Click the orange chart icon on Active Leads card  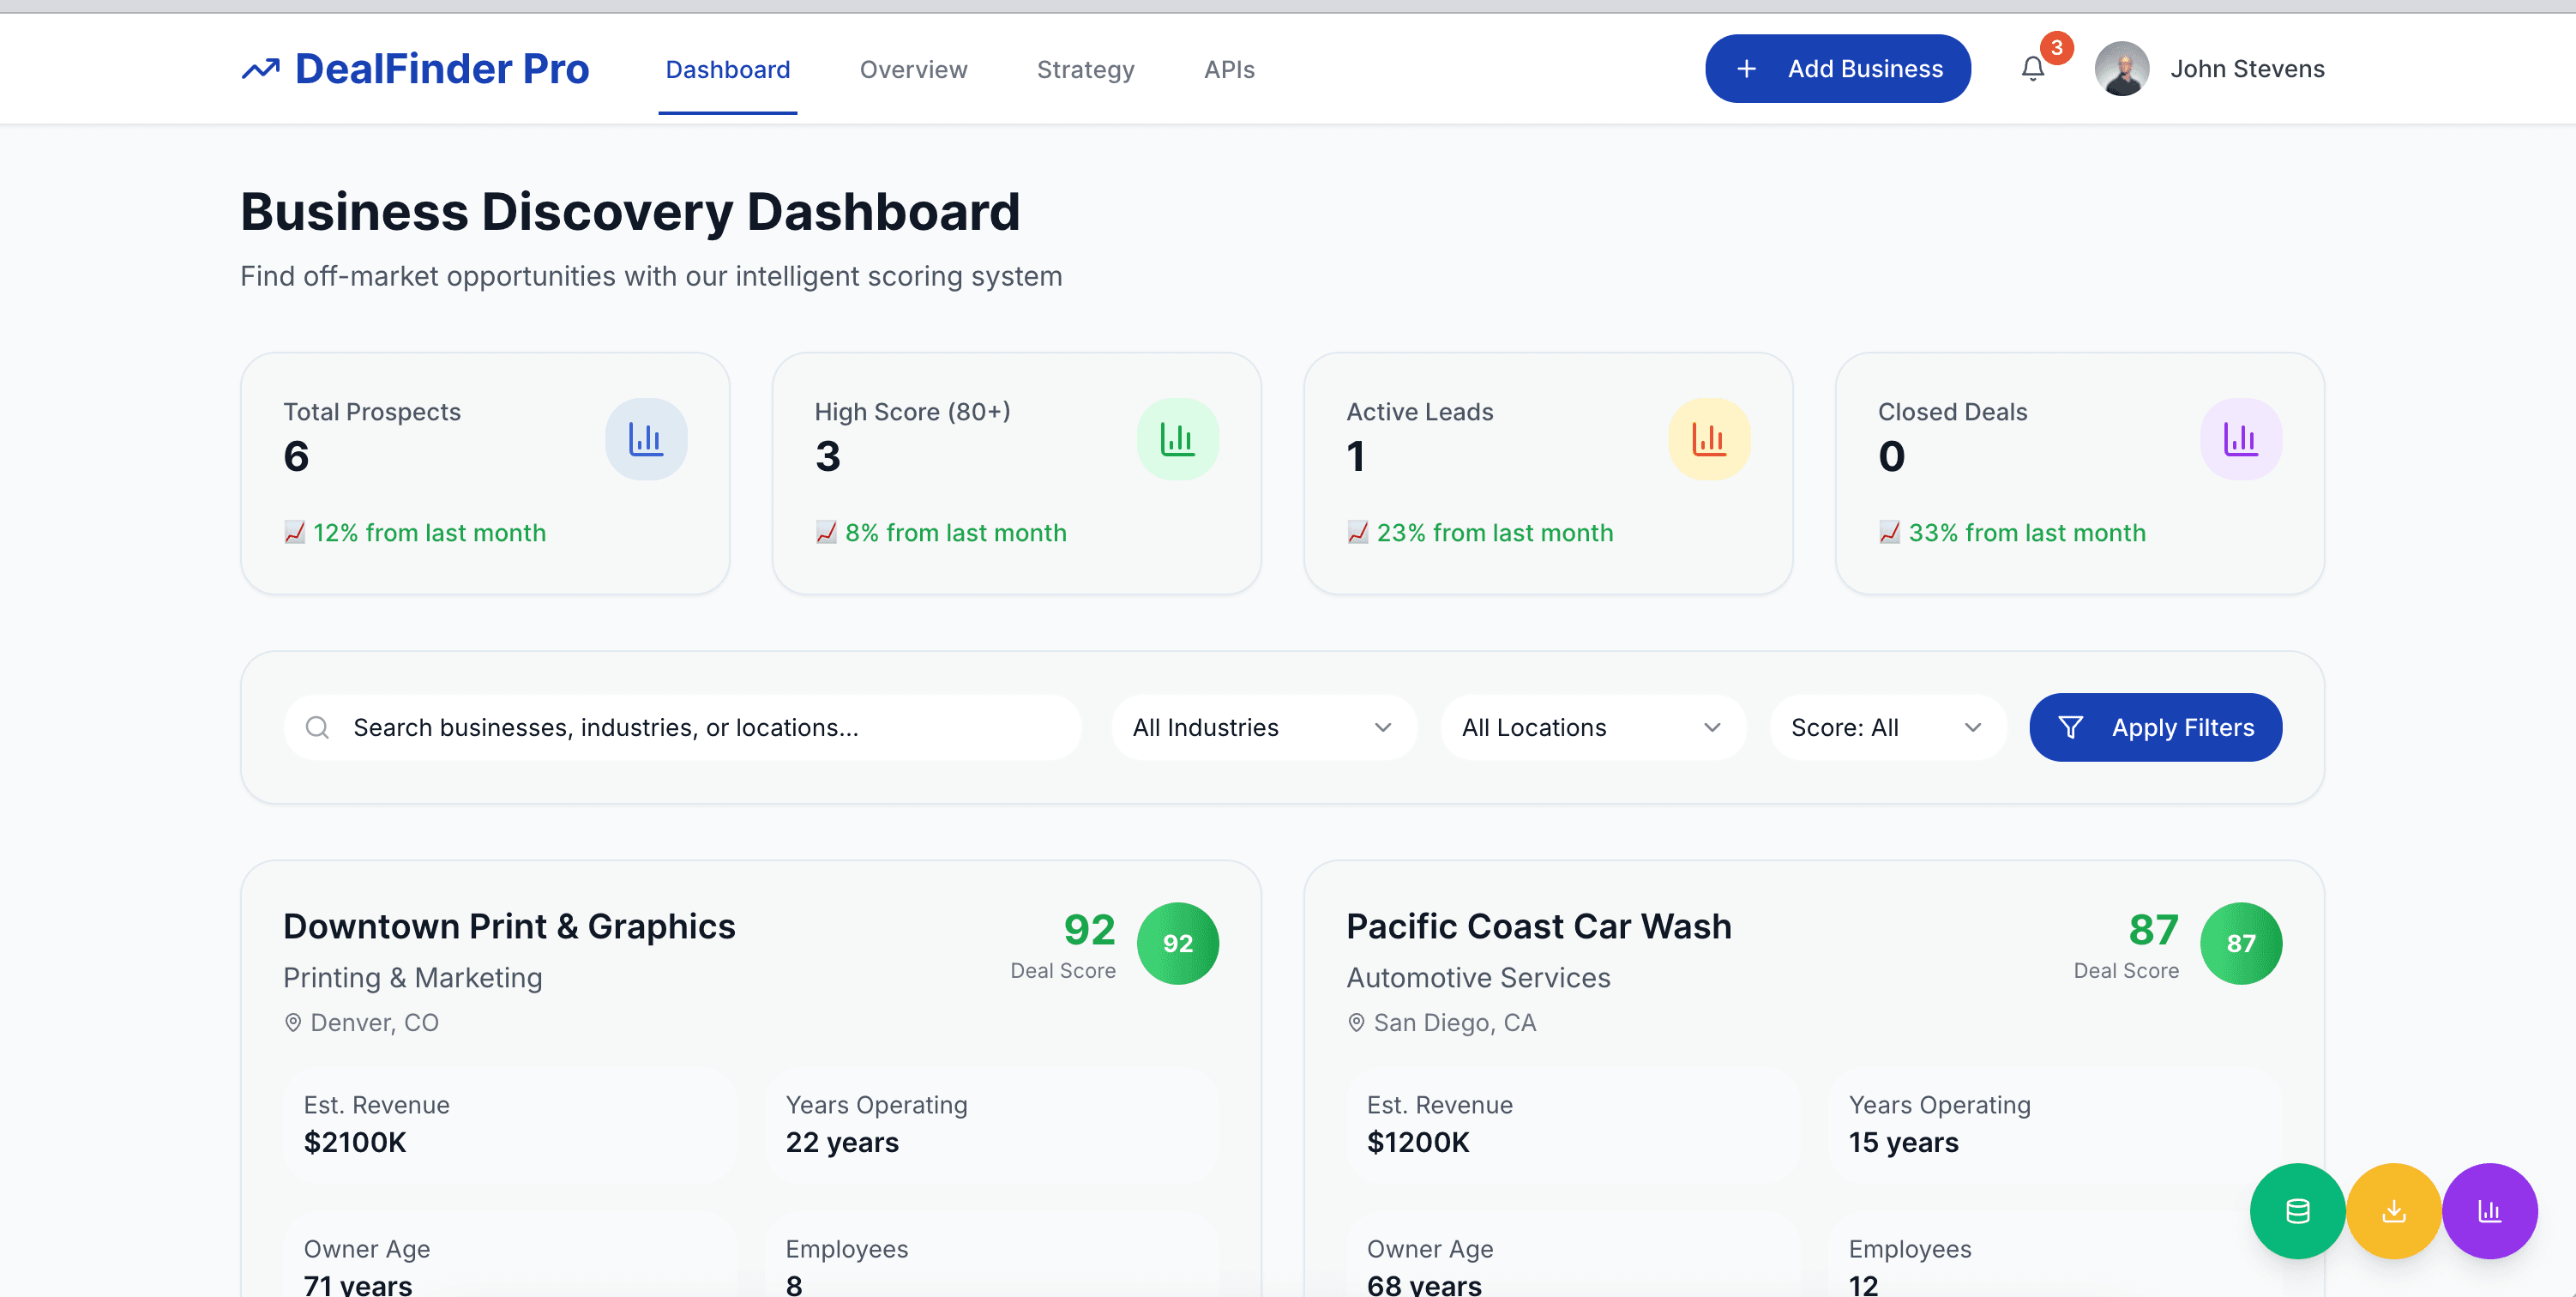[x=1710, y=438]
